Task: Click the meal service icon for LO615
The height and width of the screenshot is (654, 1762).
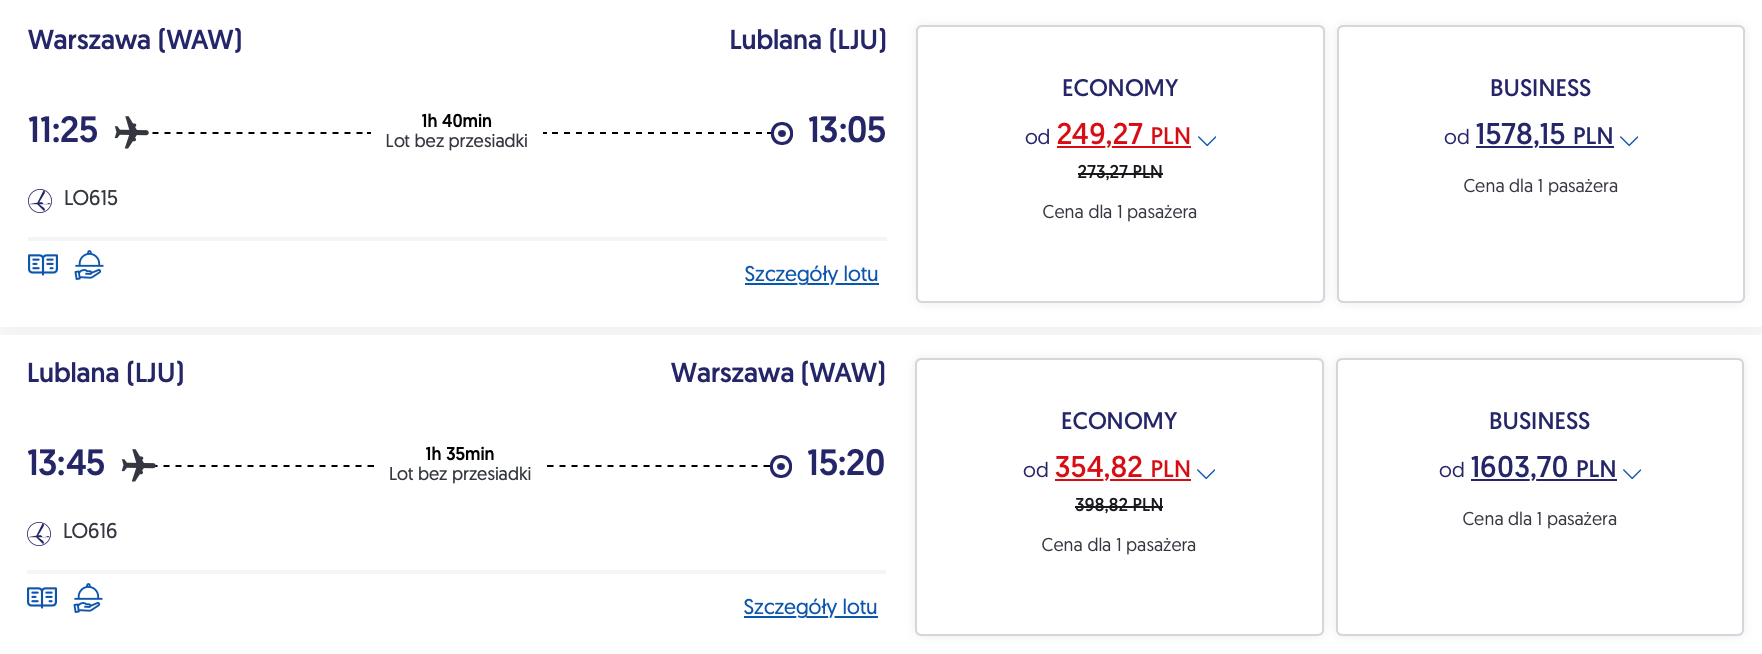Action: 89,265
